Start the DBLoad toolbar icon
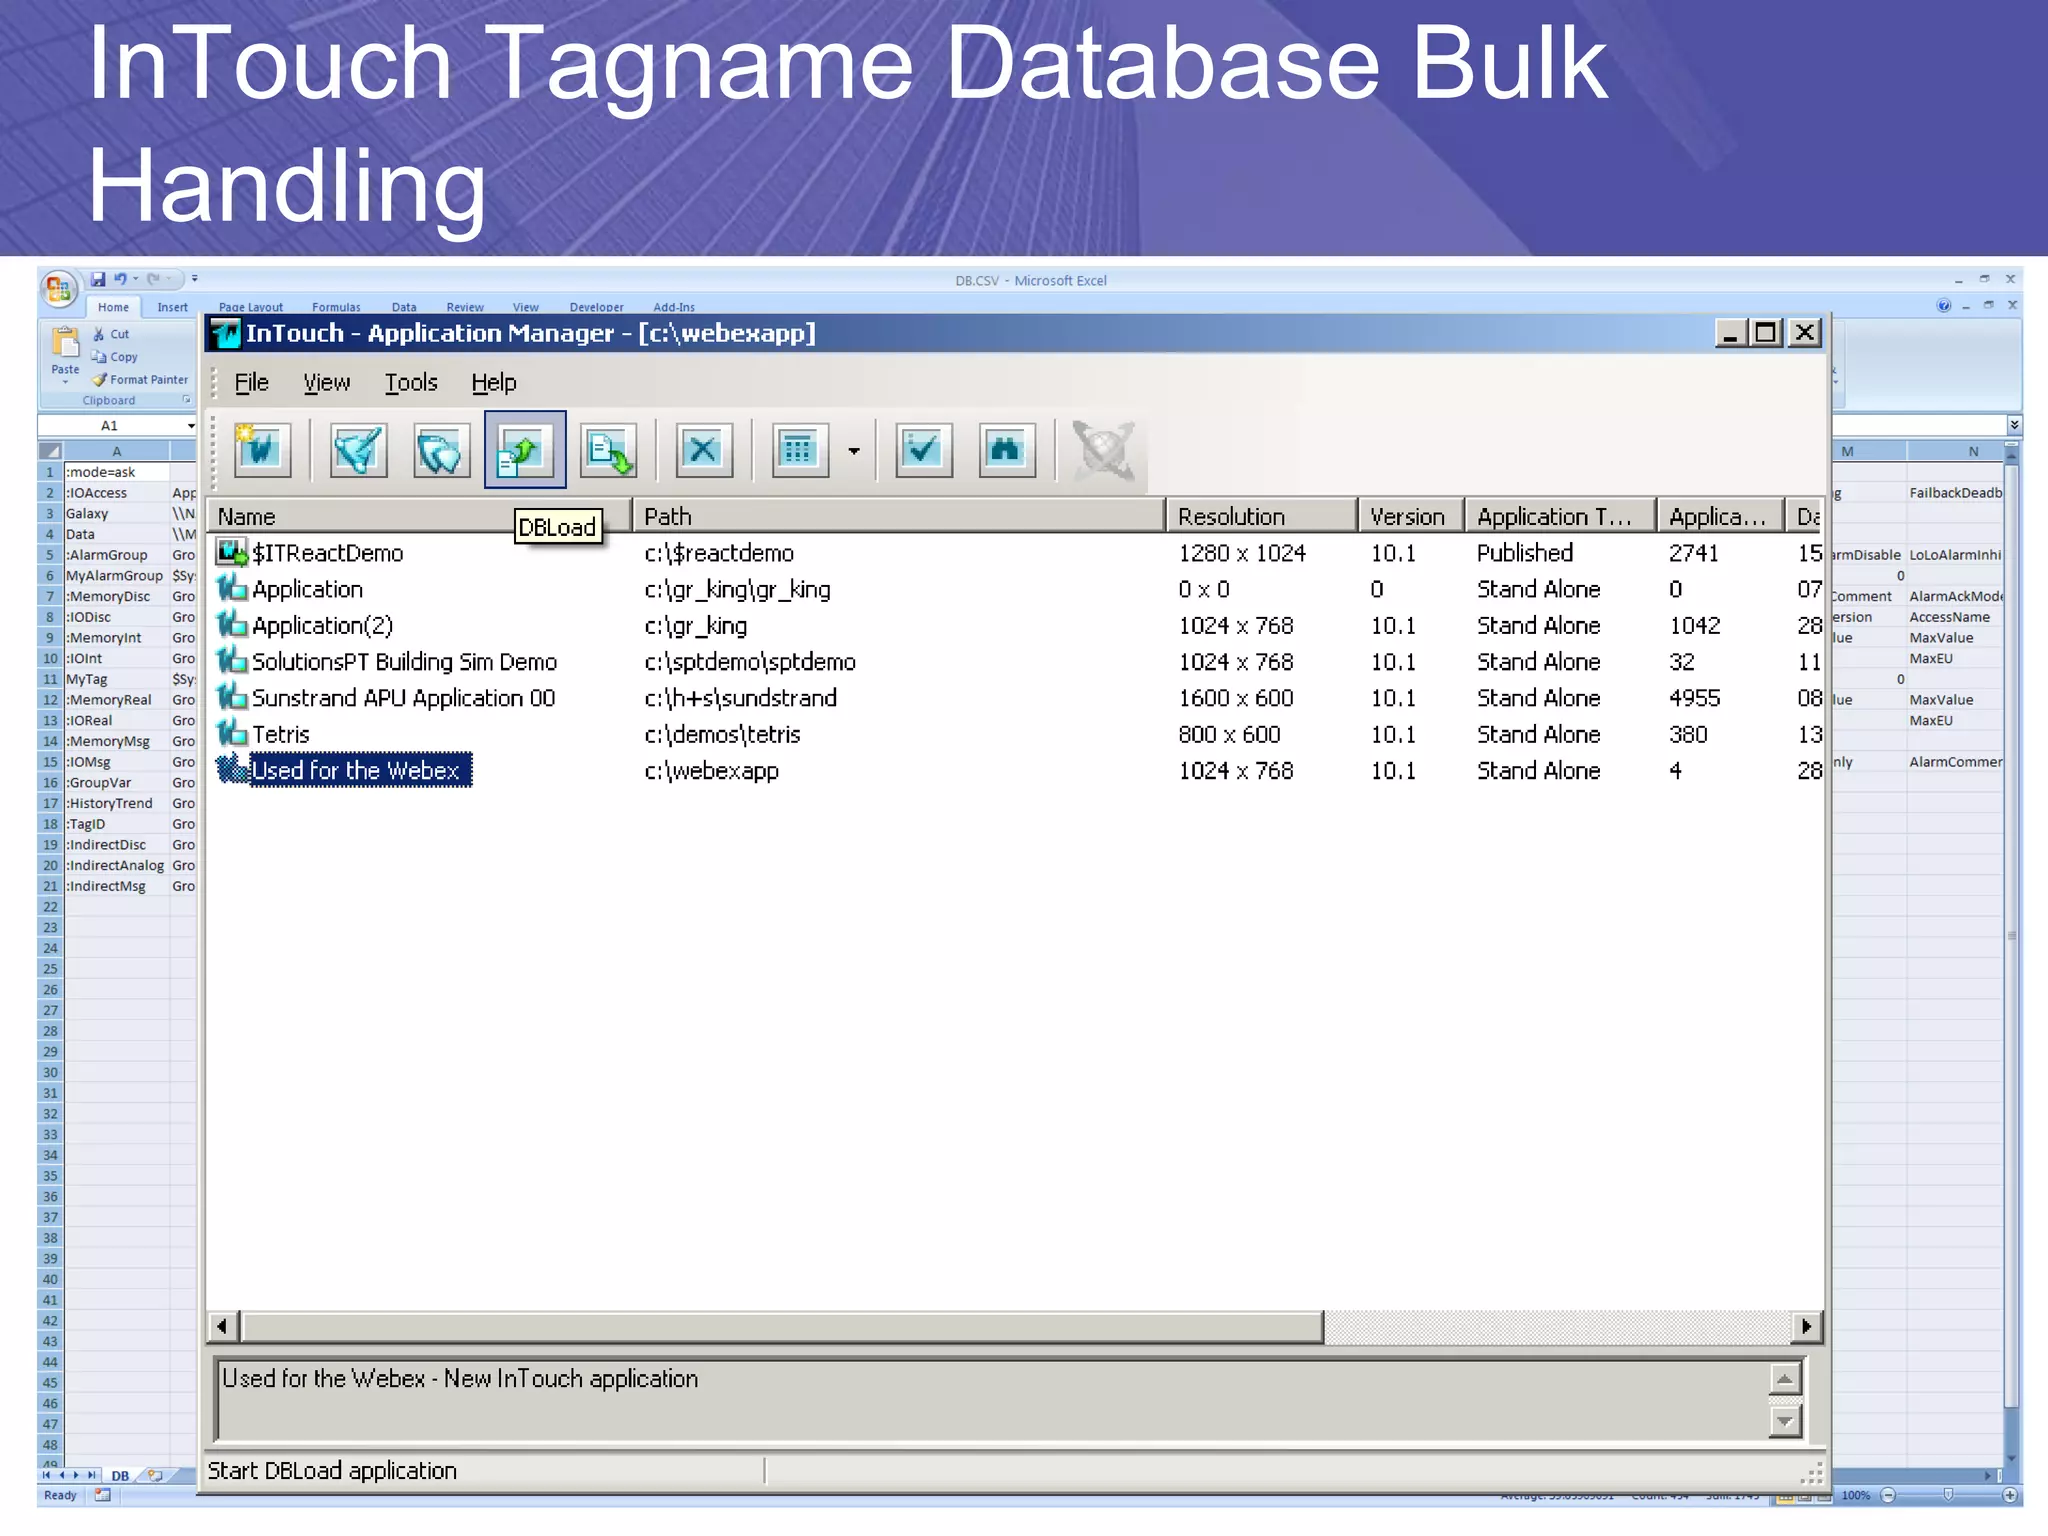The width and height of the screenshot is (2048, 1536). click(525, 450)
